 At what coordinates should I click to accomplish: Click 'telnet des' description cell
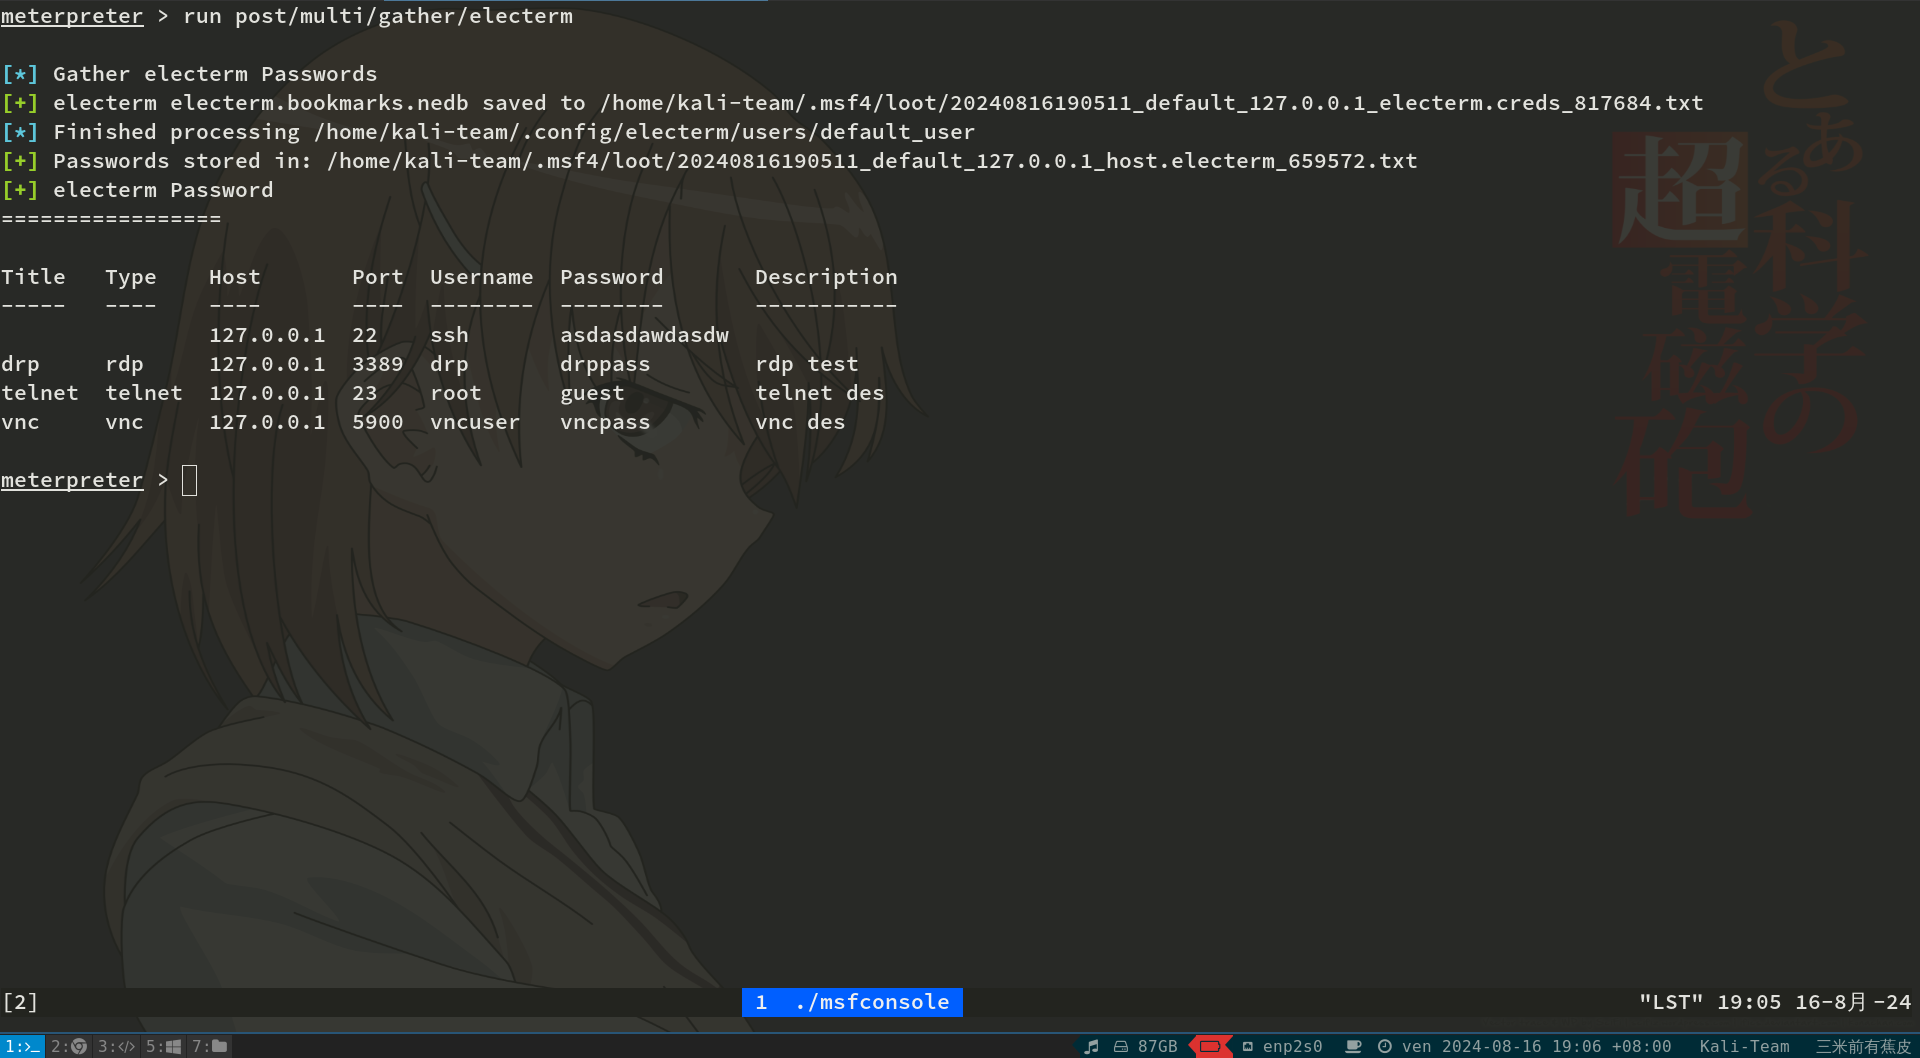[x=820, y=393]
